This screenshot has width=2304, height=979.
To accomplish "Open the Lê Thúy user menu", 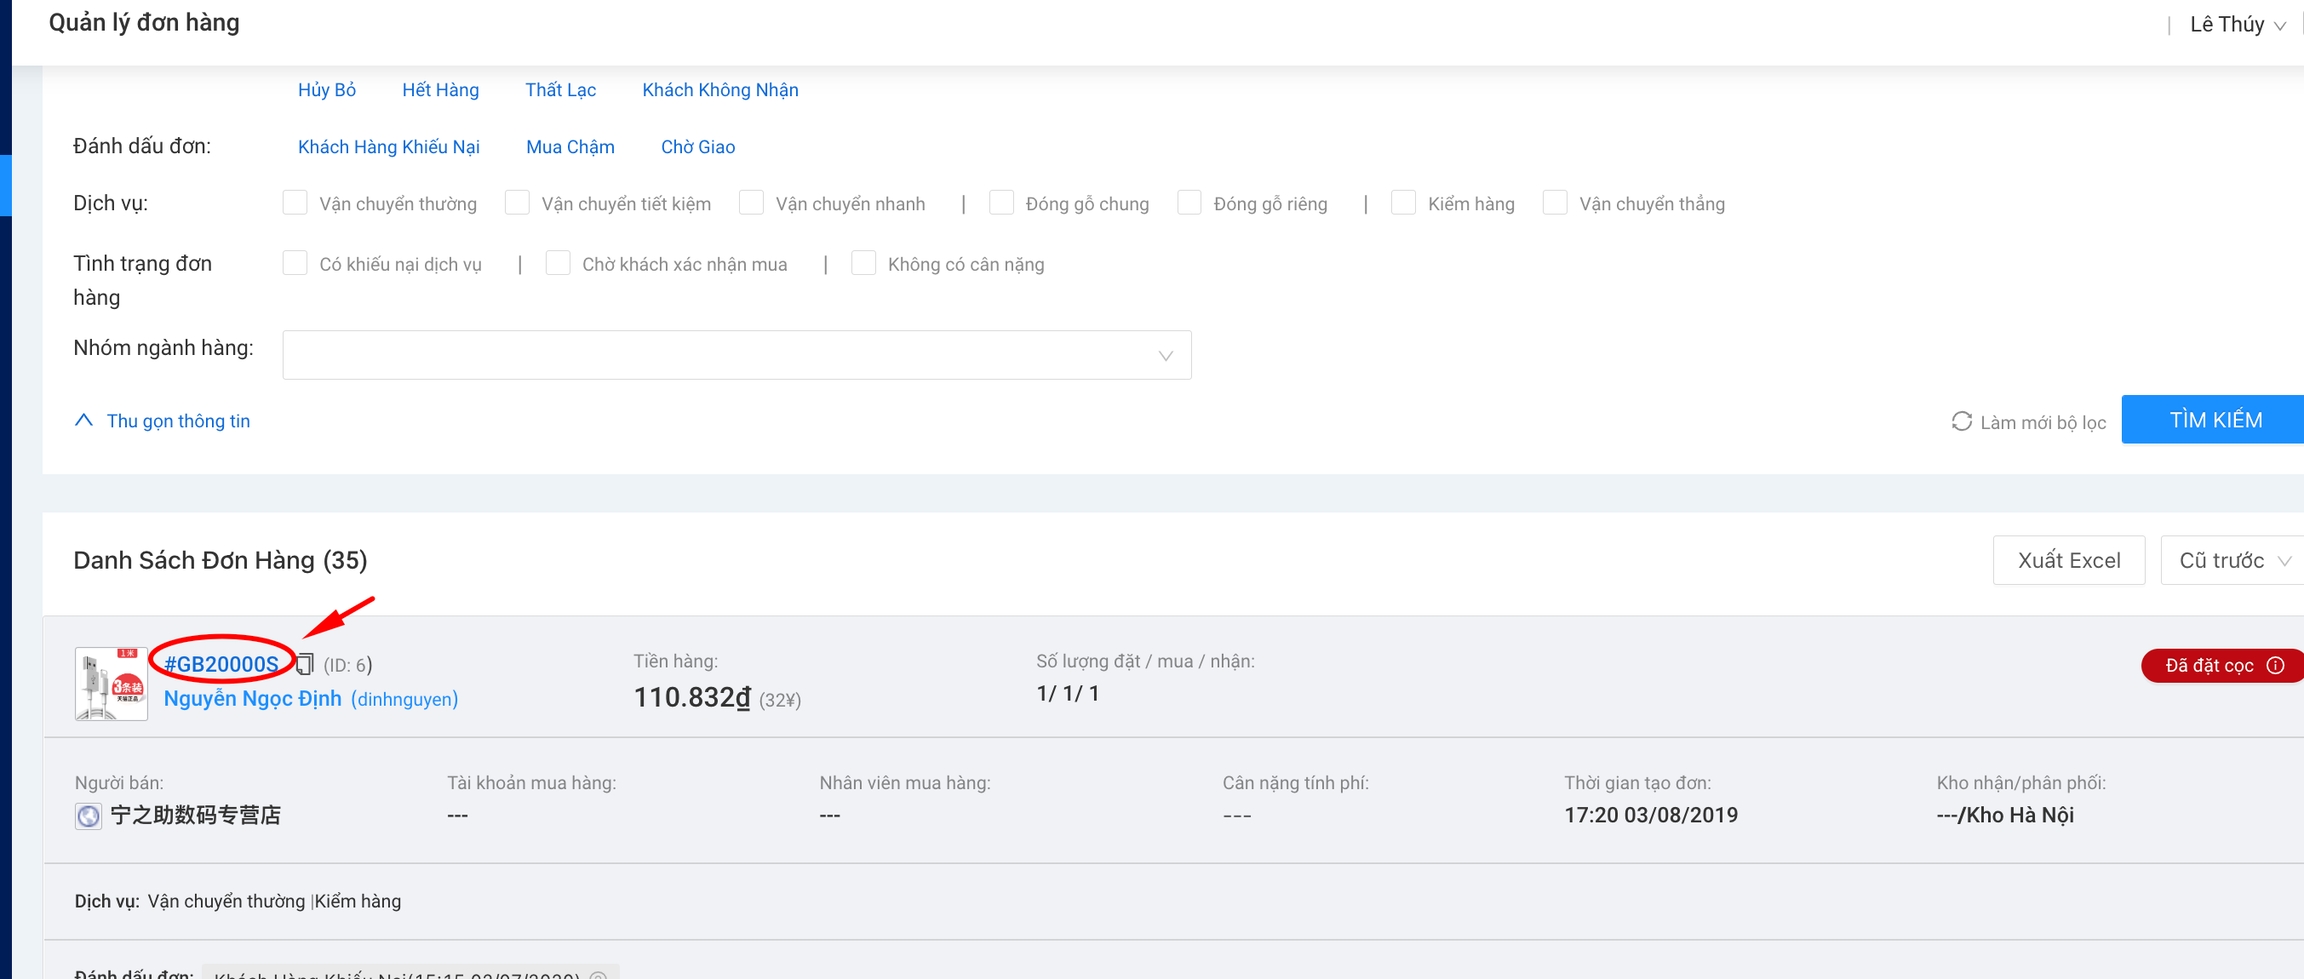I will point(2236,25).
